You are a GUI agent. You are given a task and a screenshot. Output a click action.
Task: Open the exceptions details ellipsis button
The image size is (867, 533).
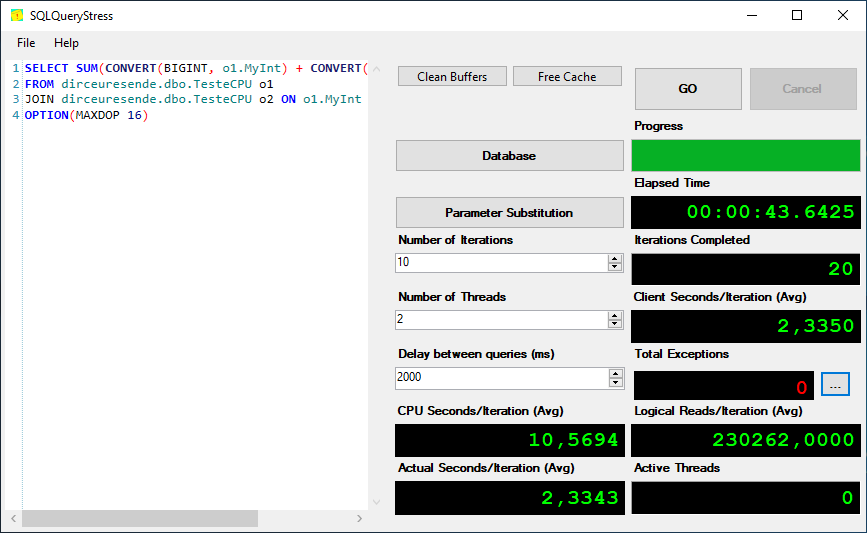(x=835, y=384)
